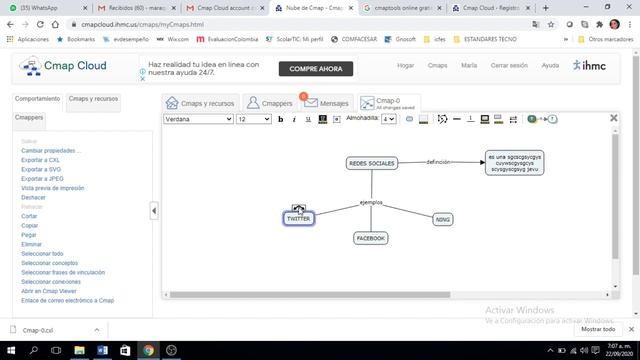The height and width of the screenshot is (360, 640).
Task: Click the line style underline icon
Action: click(470, 119)
